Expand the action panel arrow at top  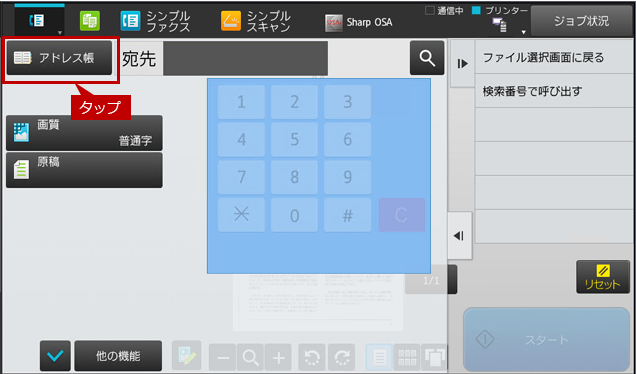(462, 64)
